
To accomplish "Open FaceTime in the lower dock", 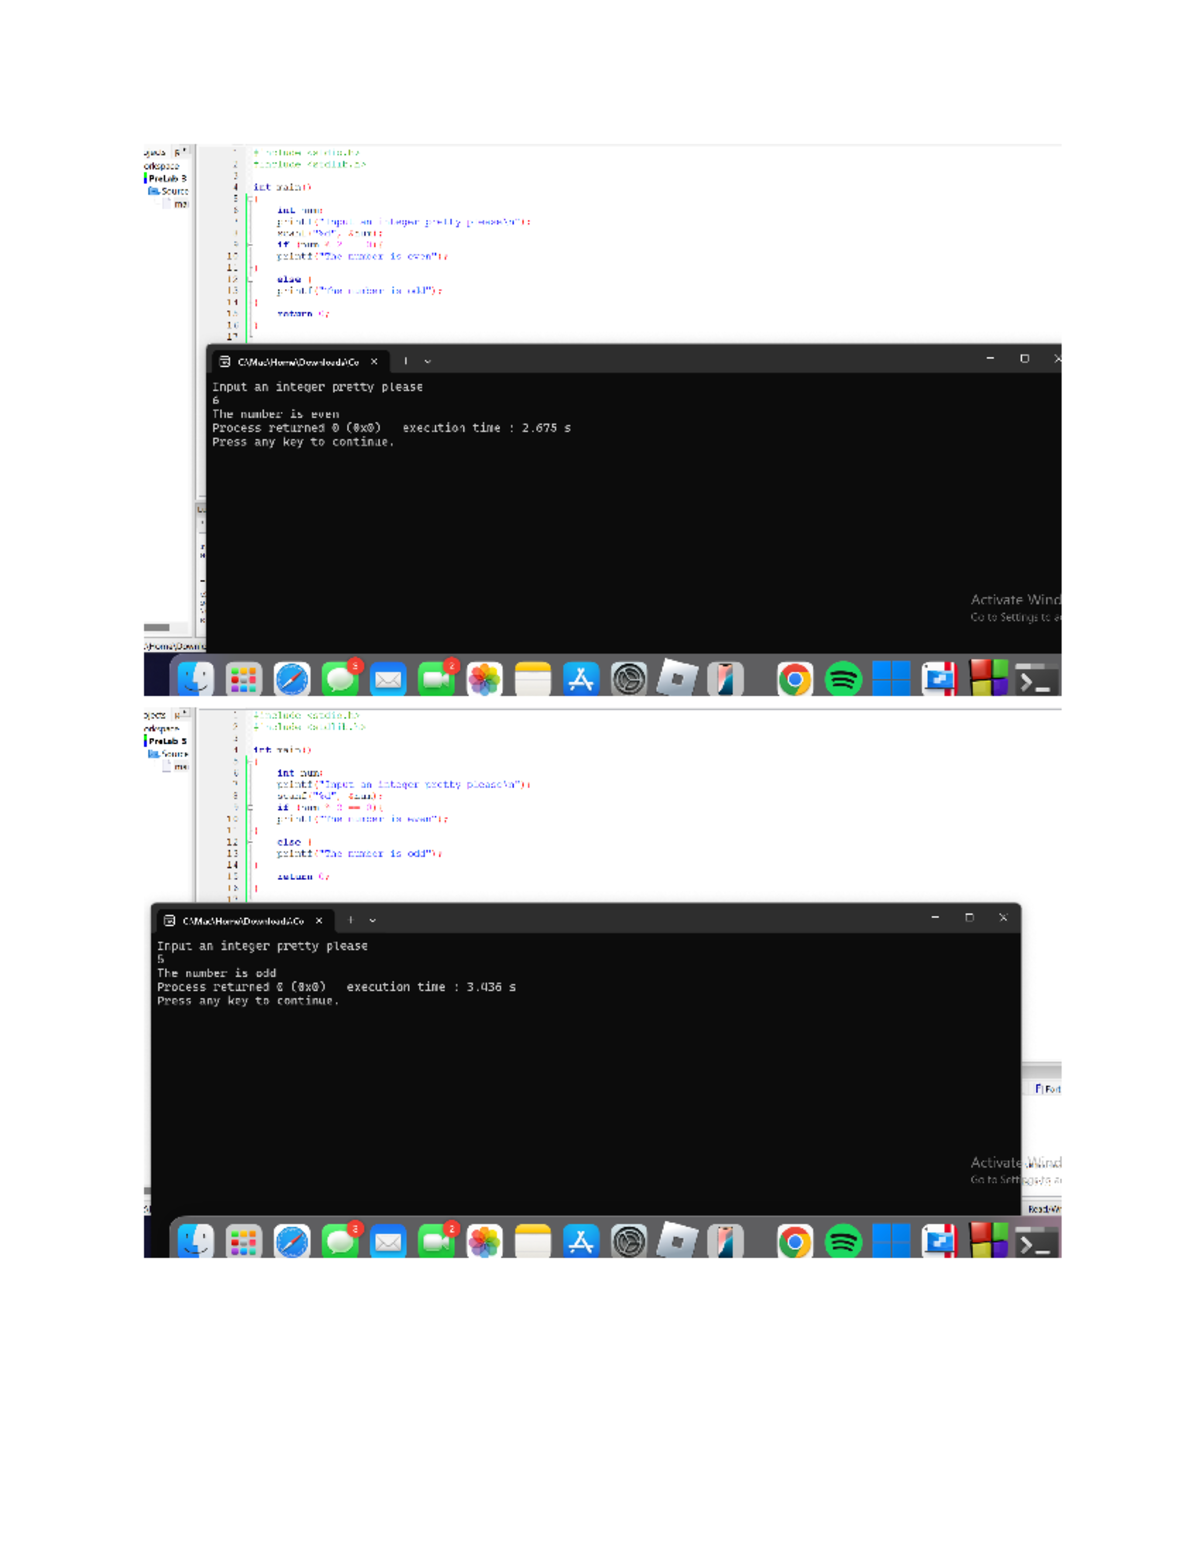I will point(436,1242).
